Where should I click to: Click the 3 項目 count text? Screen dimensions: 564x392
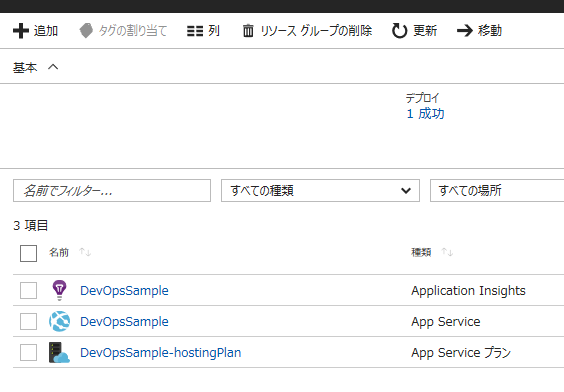point(31,225)
